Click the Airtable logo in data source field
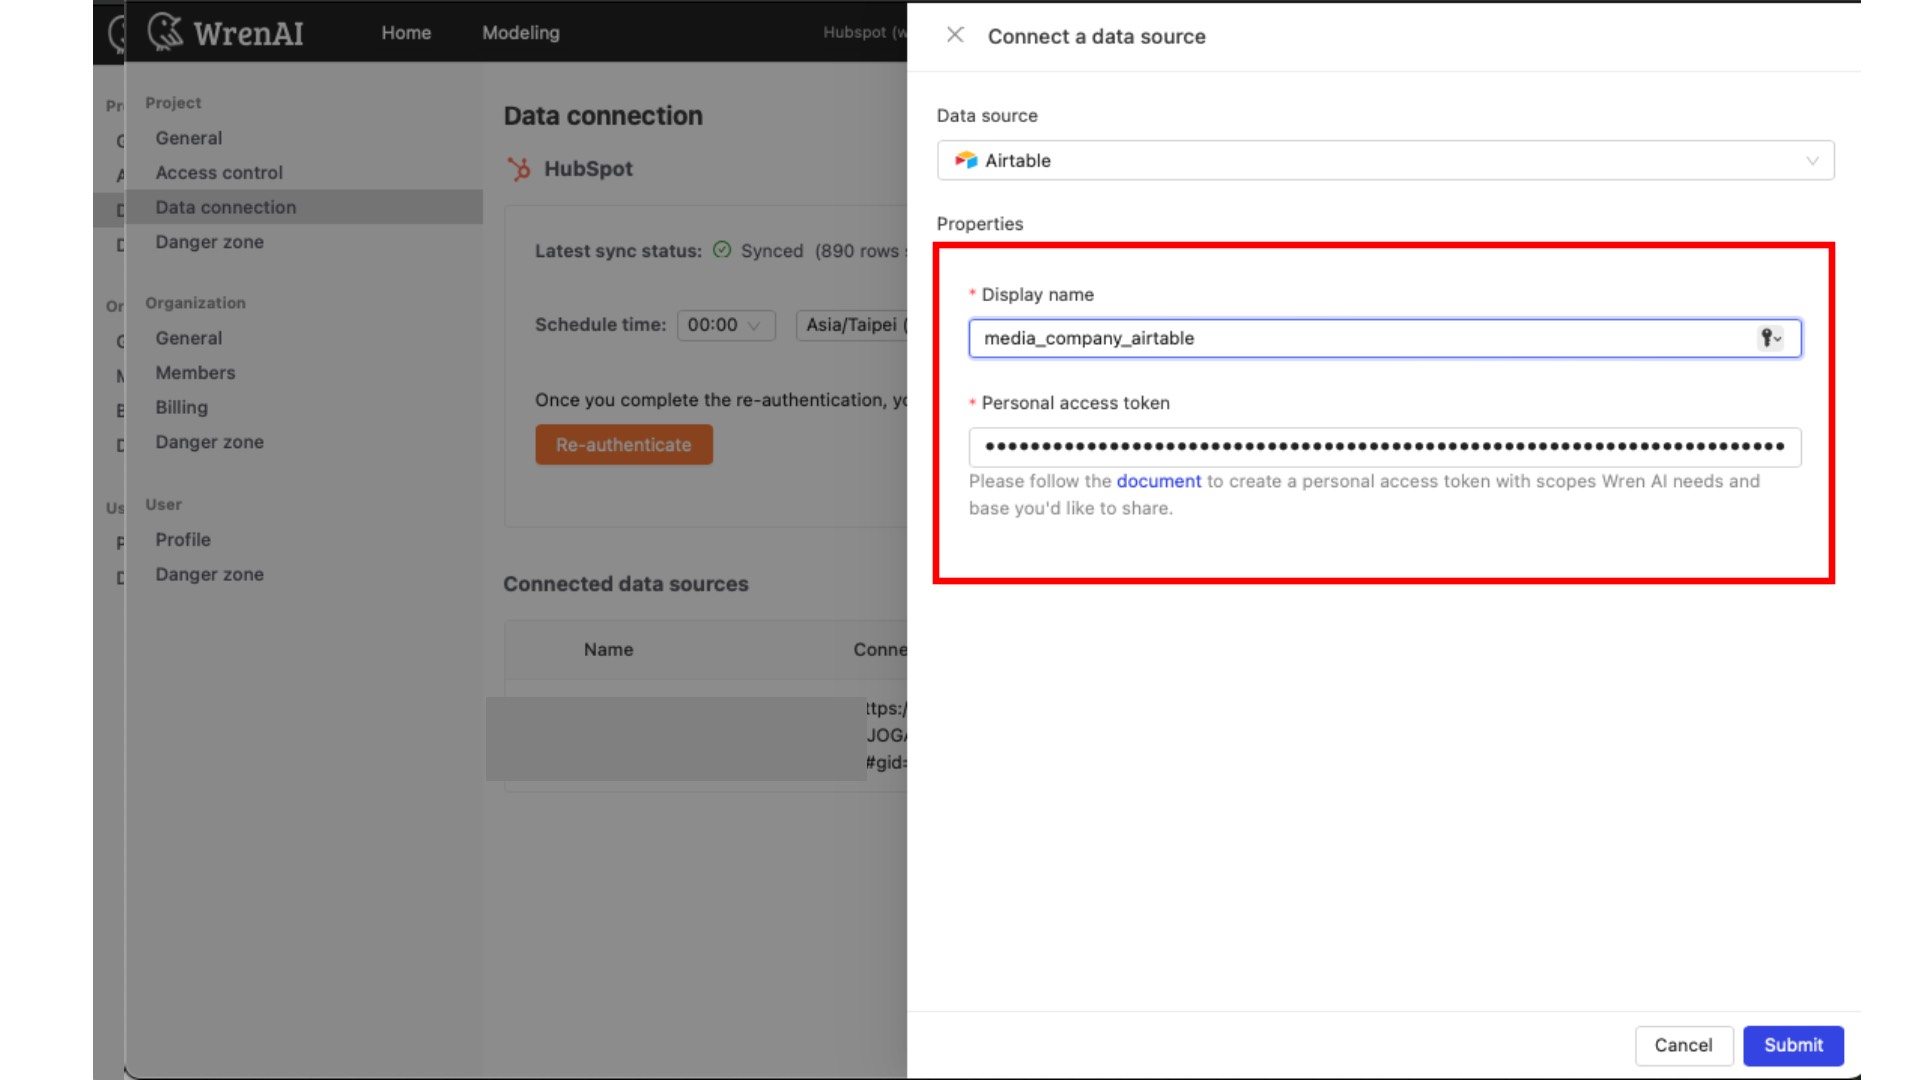Image resolution: width=1920 pixels, height=1080 pixels. tap(965, 160)
